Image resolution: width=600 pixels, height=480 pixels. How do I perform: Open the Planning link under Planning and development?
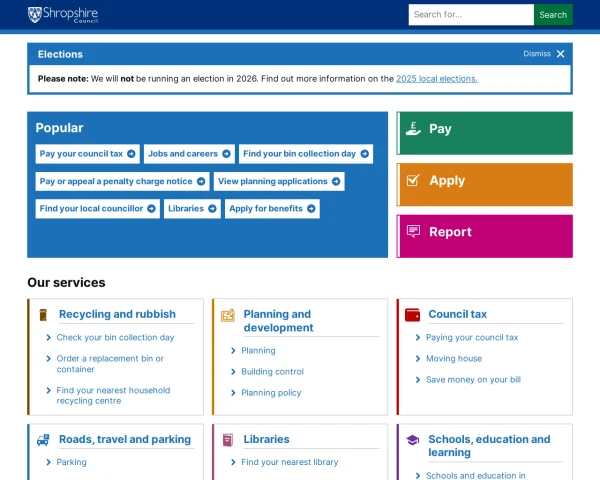pyautogui.click(x=258, y=351)
